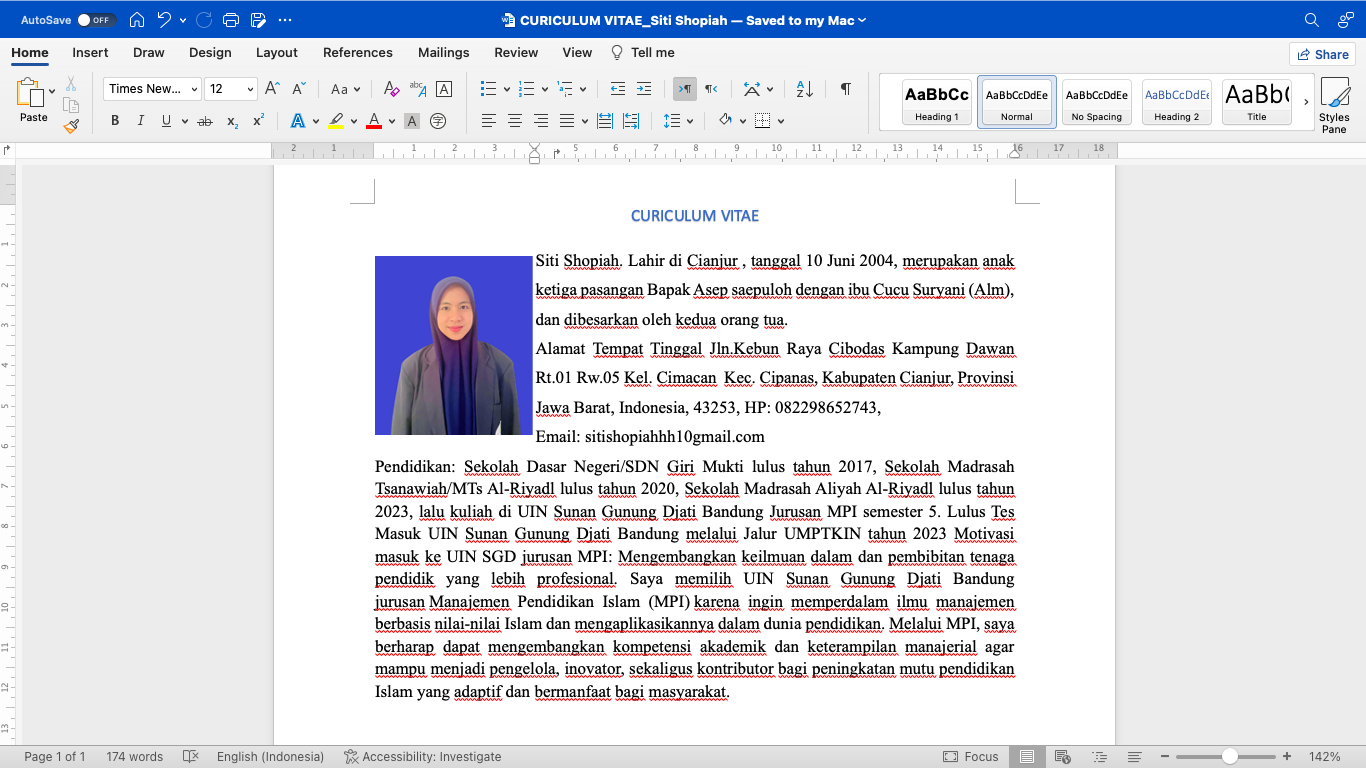Center-align text with the Center icon

point(515,121)
